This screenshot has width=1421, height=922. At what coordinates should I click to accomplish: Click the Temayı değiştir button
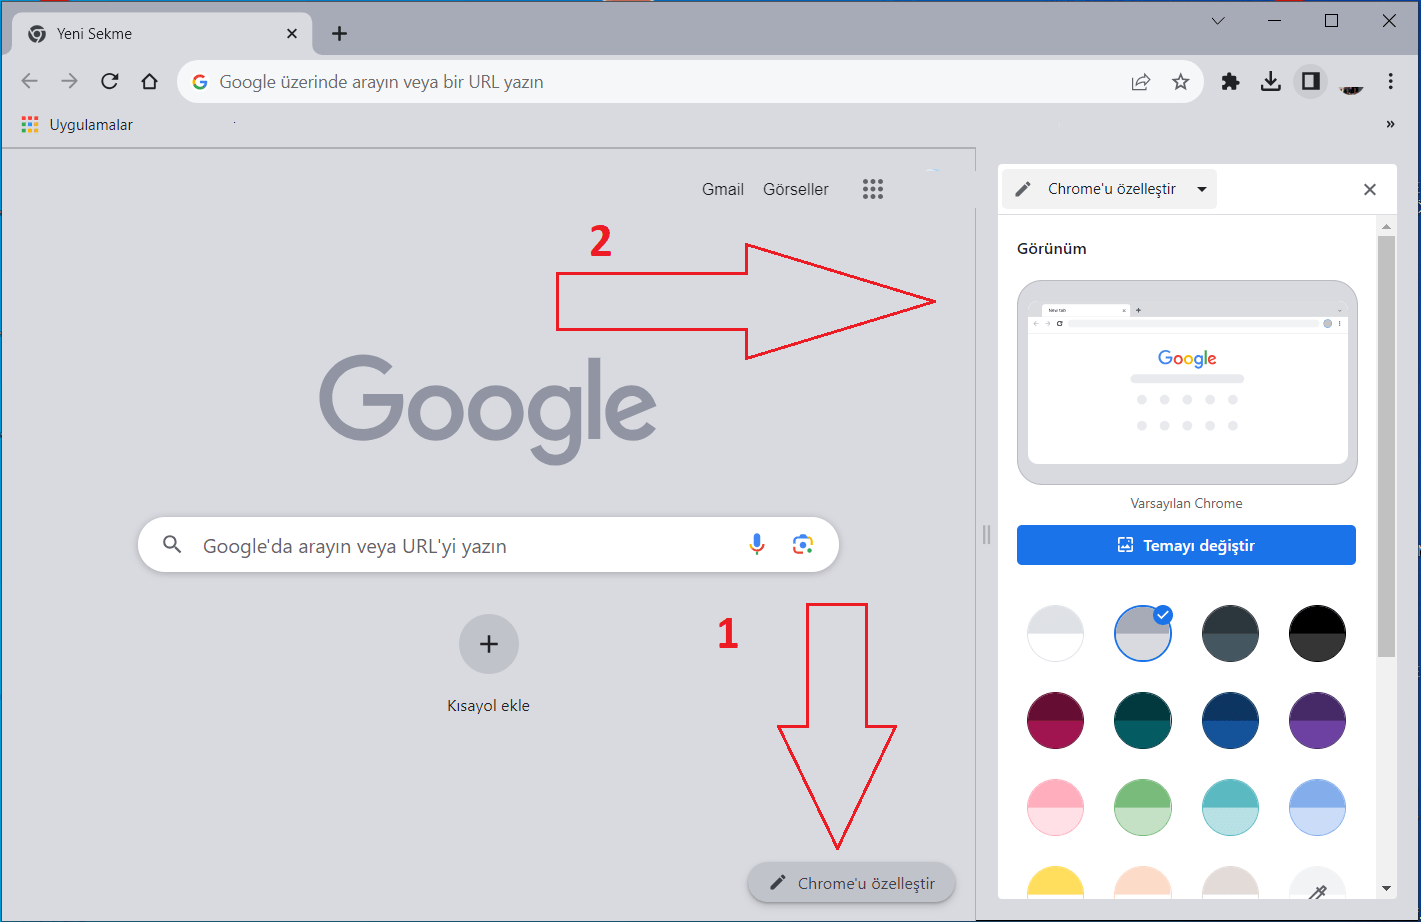point(1186,545)
